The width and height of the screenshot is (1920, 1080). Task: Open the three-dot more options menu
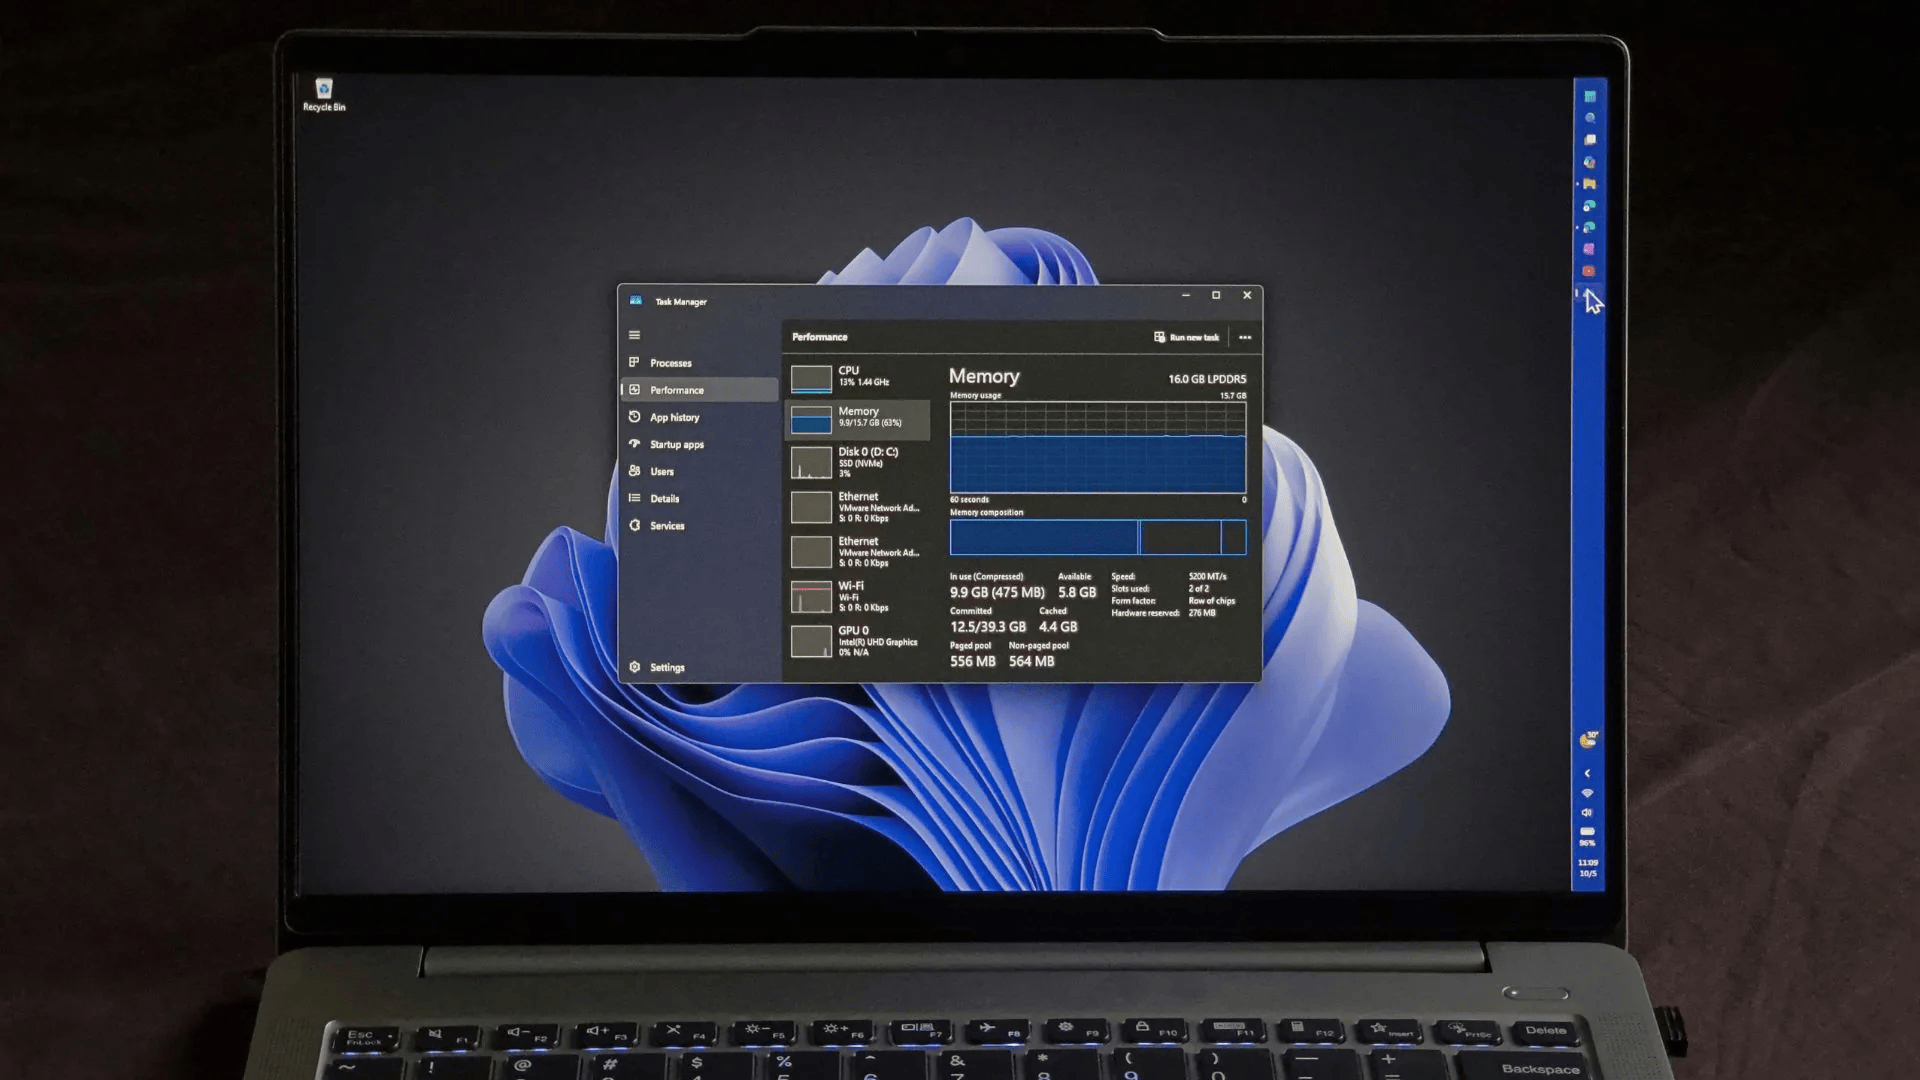pyautogui.click(x=1245, y=337)
